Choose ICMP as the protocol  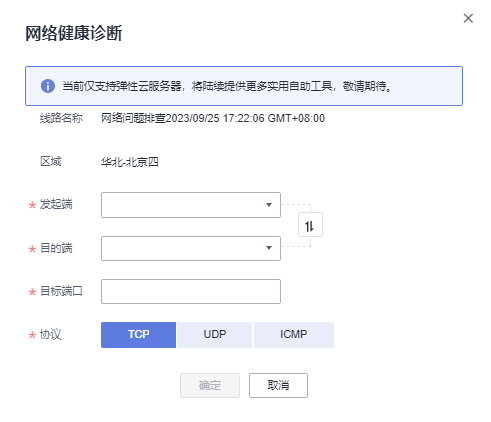294,335
